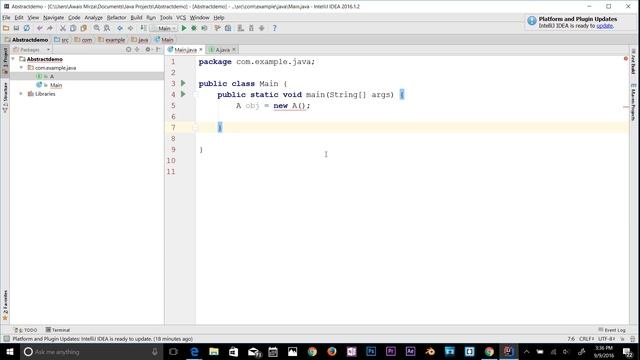Click the Project side tool button
Screen dimensions: 640x360
point(5,60)
